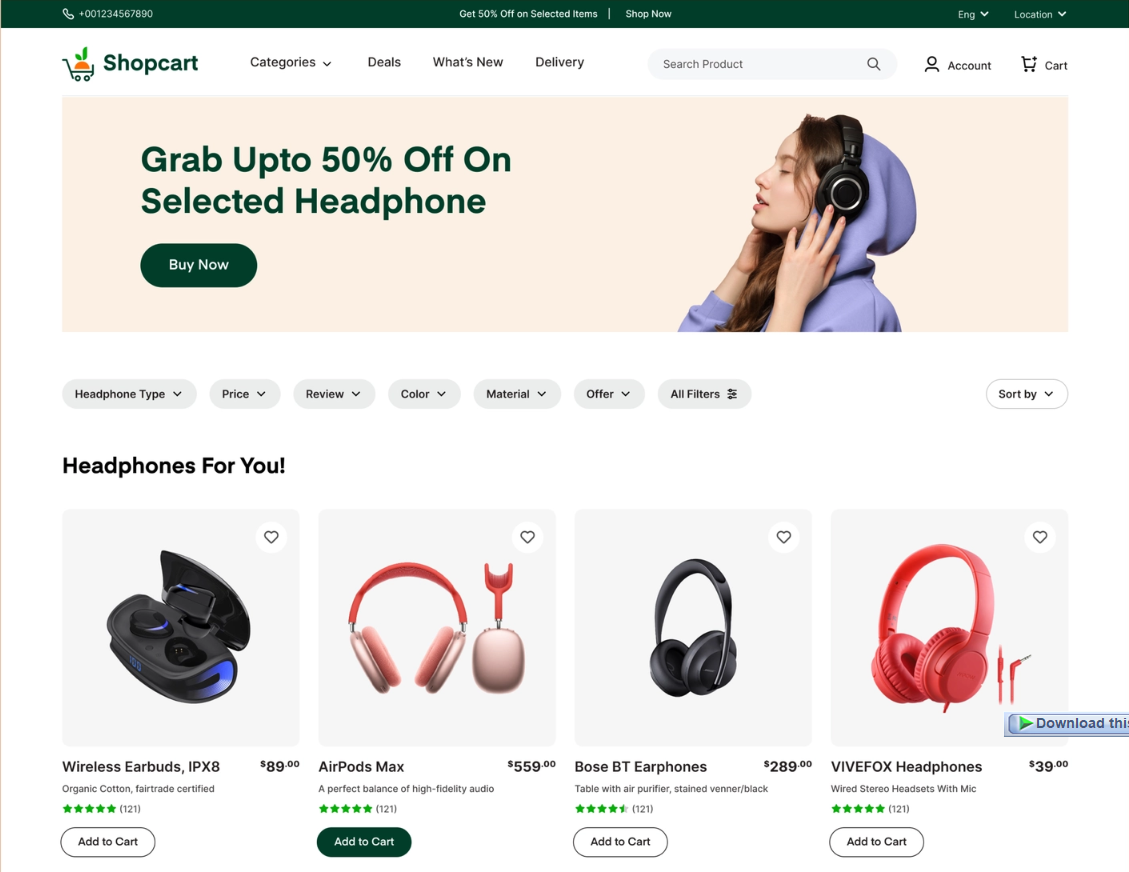Open Account via the user icon
Screen dimensions: 1129x872
point(931,65)
